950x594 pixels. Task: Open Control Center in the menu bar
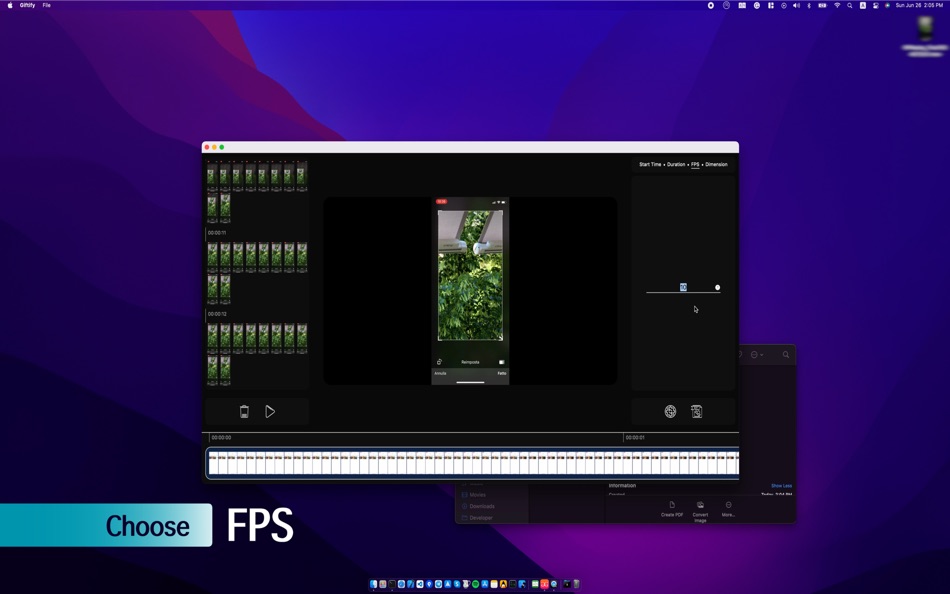875,5
